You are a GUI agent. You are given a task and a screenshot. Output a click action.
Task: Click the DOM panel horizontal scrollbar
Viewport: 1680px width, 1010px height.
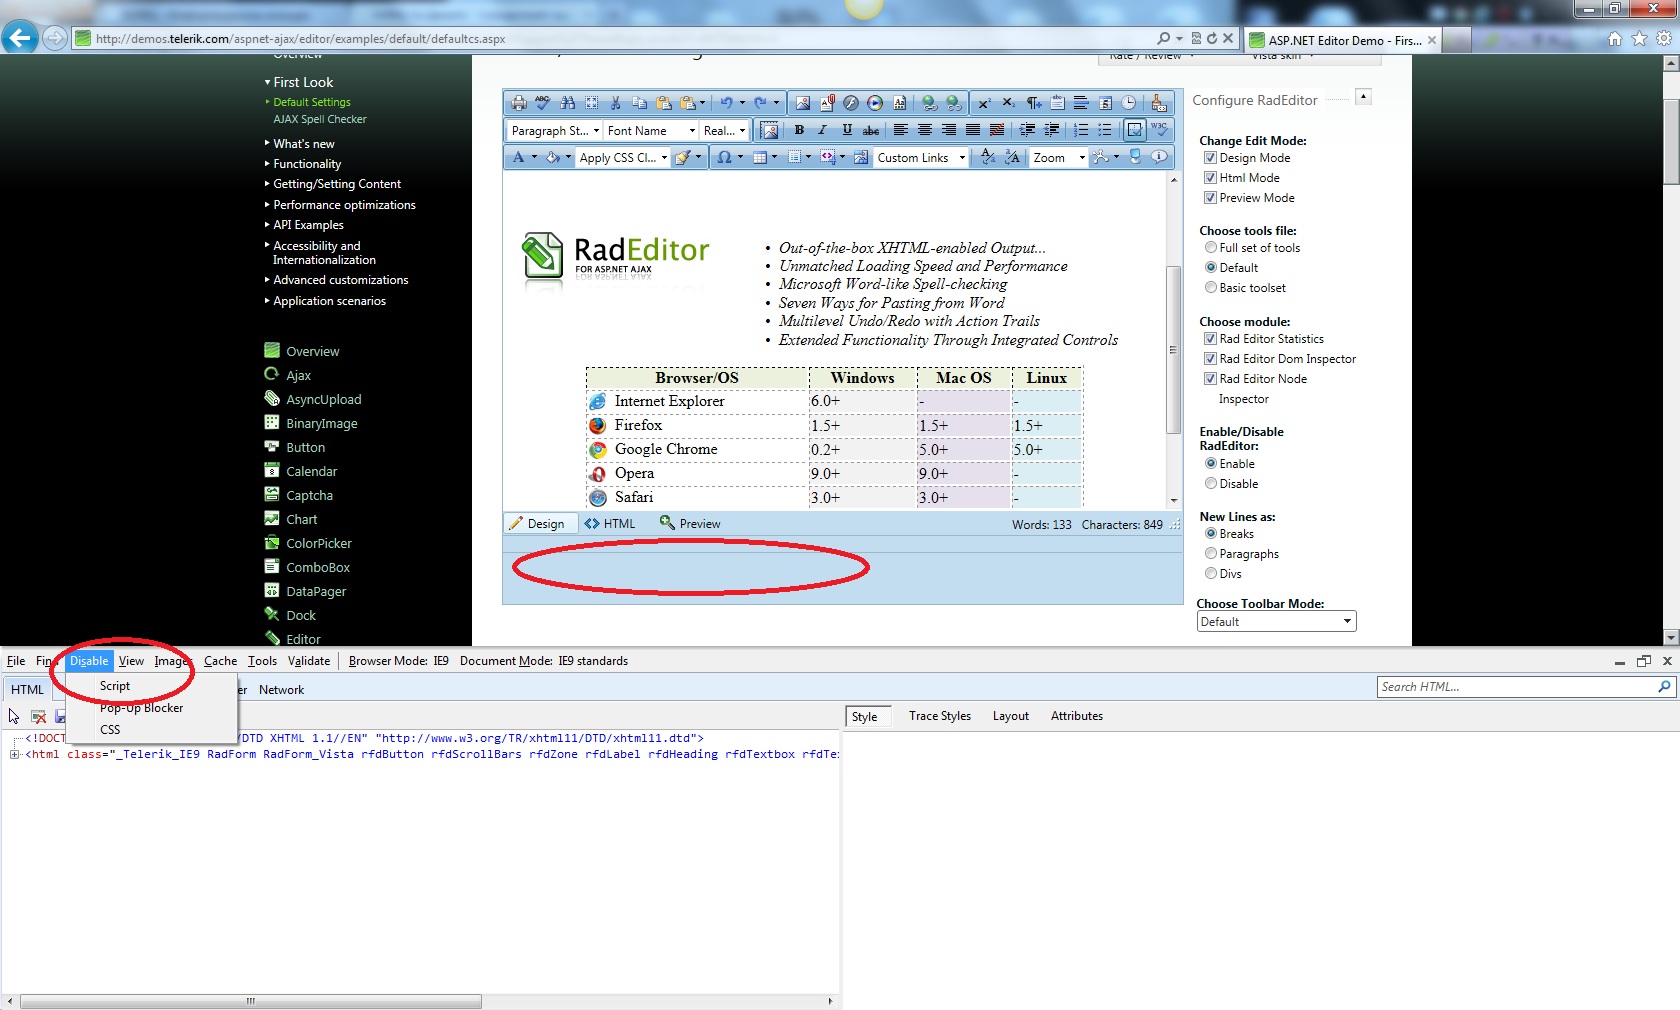tap(250, 1001)
